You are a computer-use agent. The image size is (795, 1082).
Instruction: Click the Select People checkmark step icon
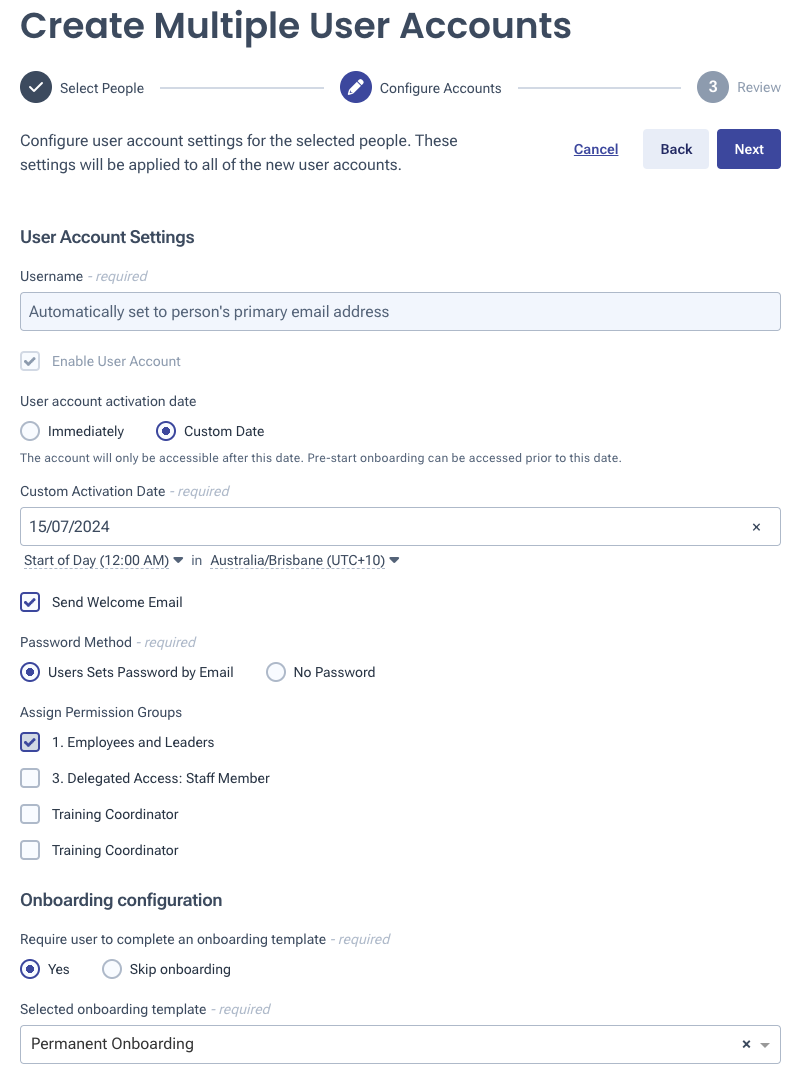pyautogui.click(x=36, y=88)
